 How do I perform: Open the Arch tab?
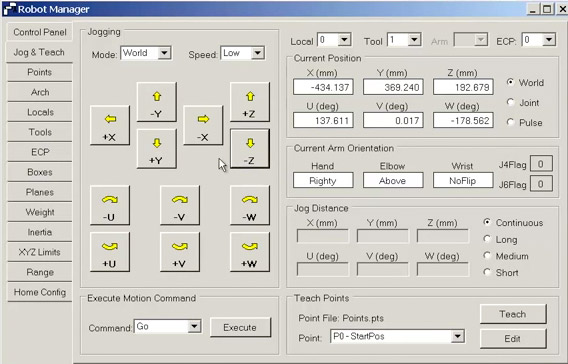(39, 92)
